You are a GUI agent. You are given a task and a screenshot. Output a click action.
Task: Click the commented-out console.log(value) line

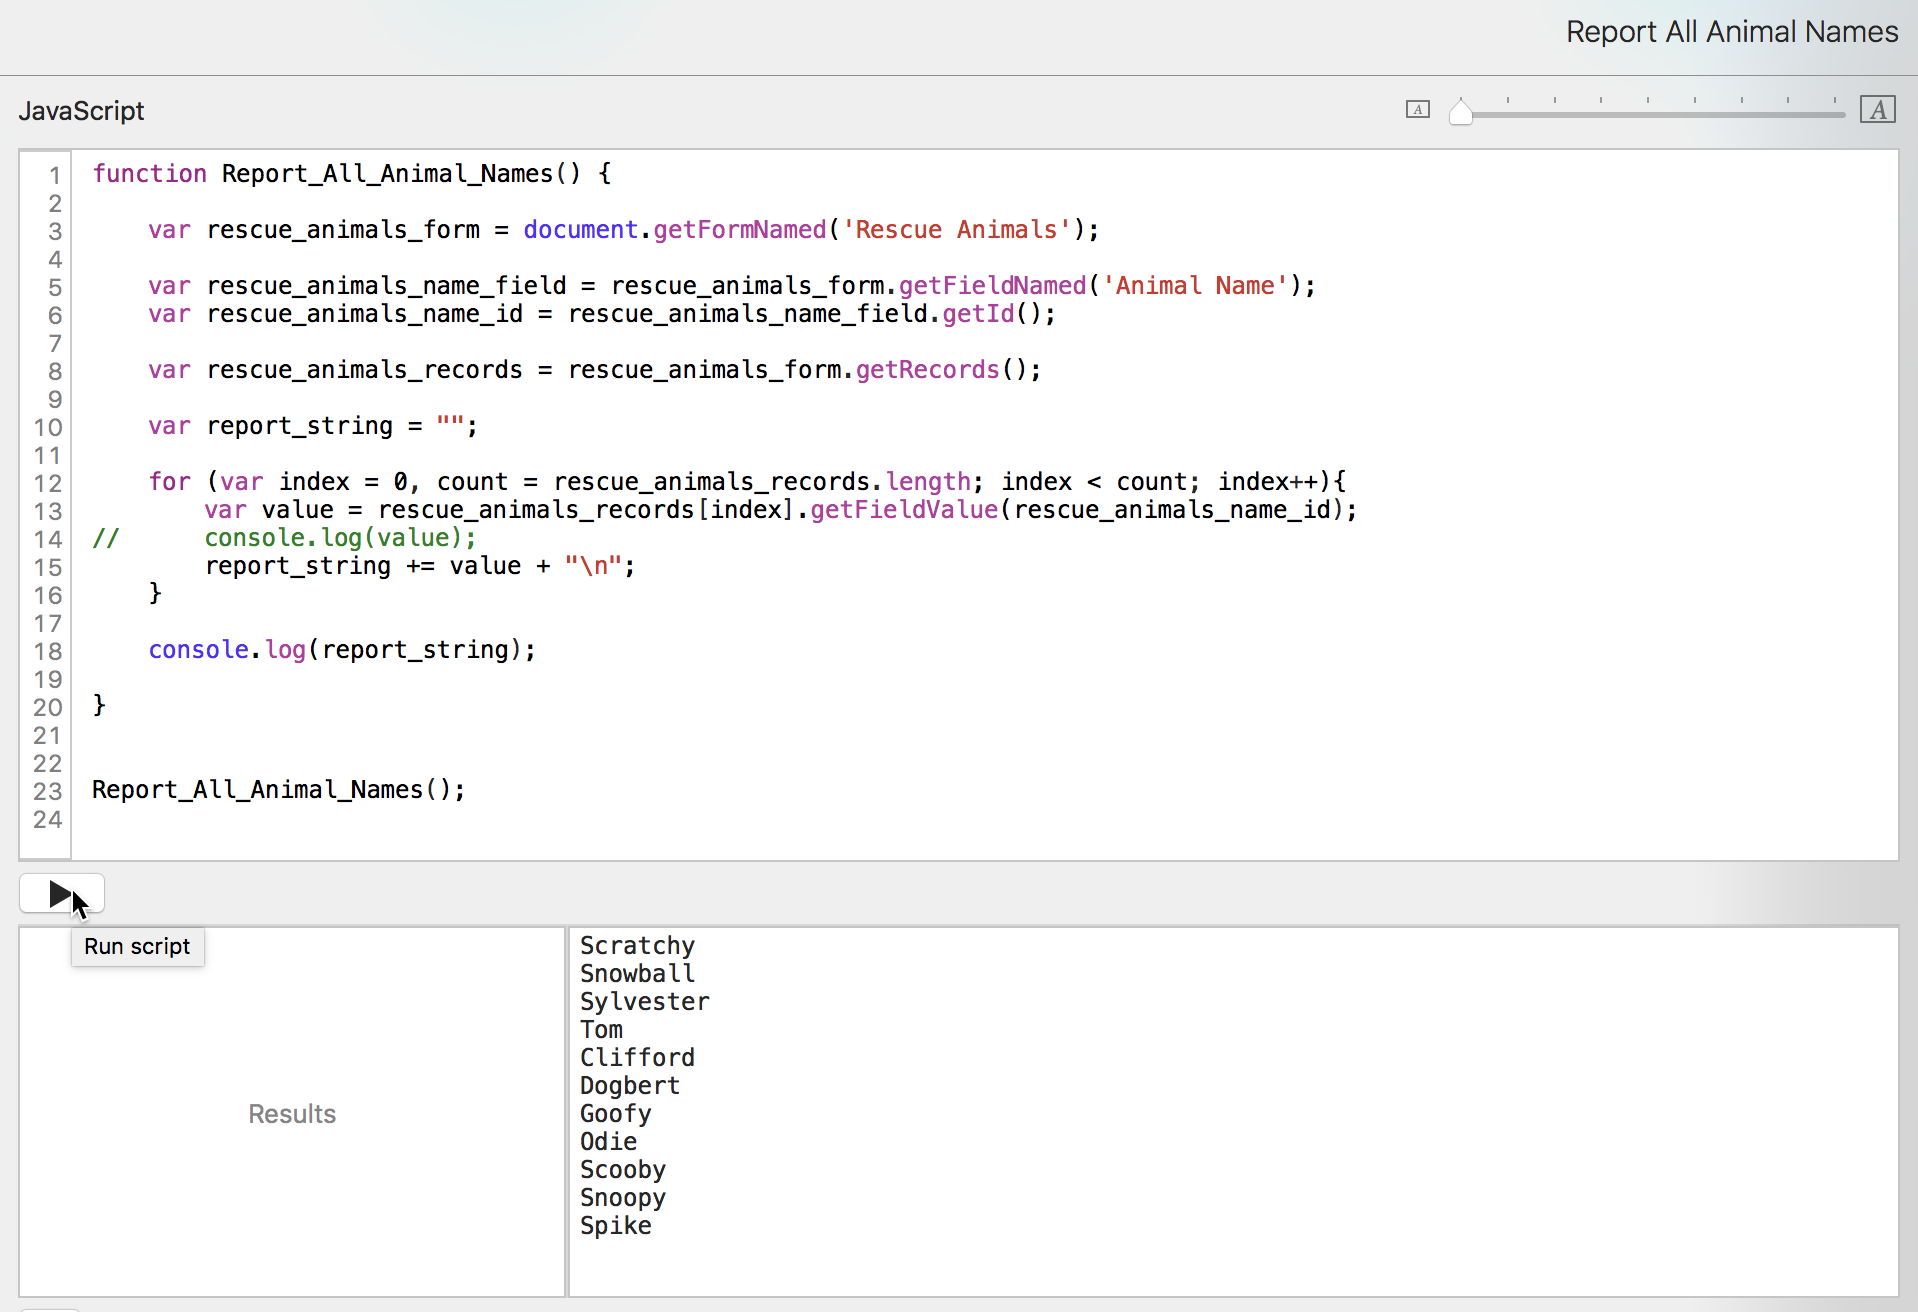point(340,538)
